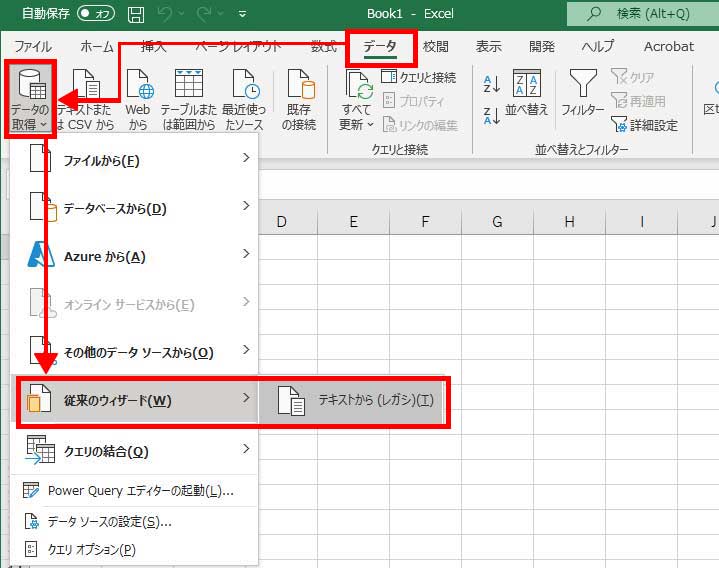Select column G header

click(x=498, y=222)
